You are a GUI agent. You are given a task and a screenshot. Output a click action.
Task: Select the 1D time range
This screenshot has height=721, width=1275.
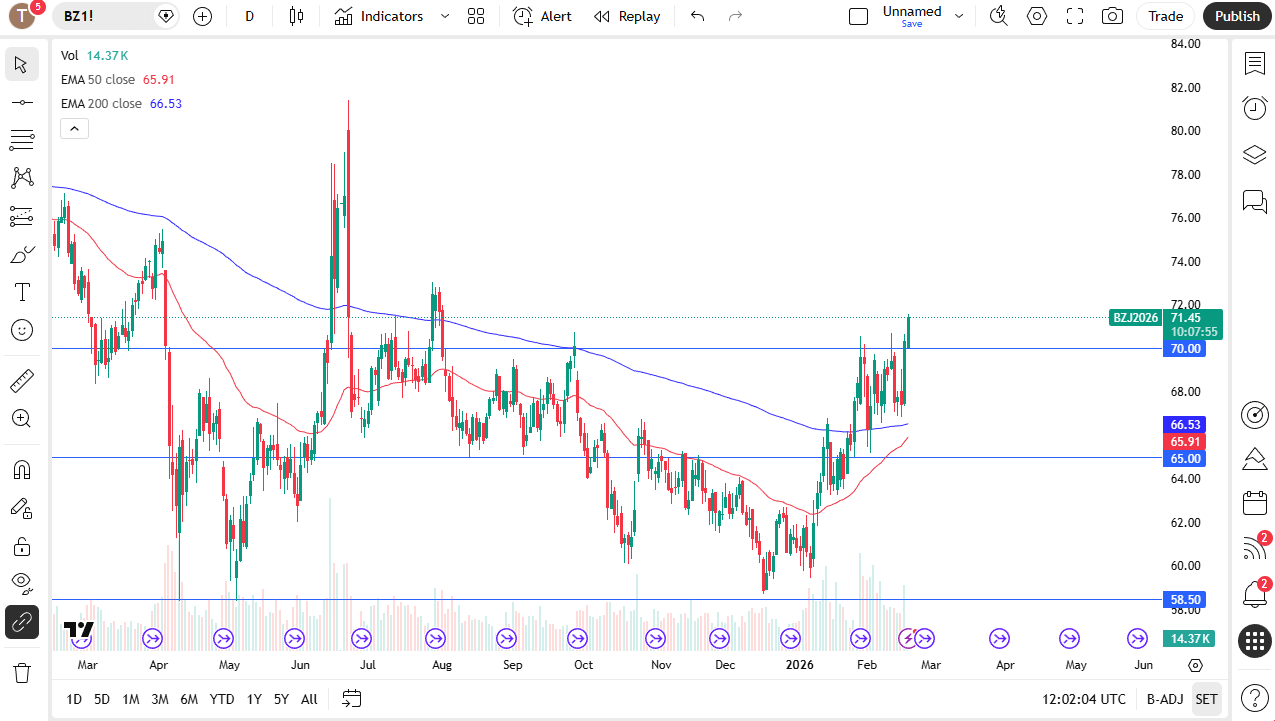coord(74,699)
